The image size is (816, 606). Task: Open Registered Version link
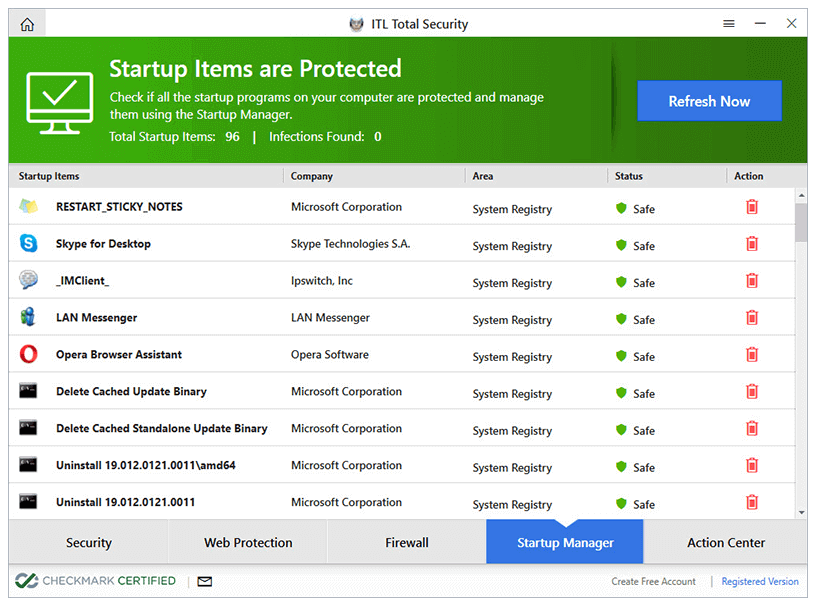(x=760, y=582)
